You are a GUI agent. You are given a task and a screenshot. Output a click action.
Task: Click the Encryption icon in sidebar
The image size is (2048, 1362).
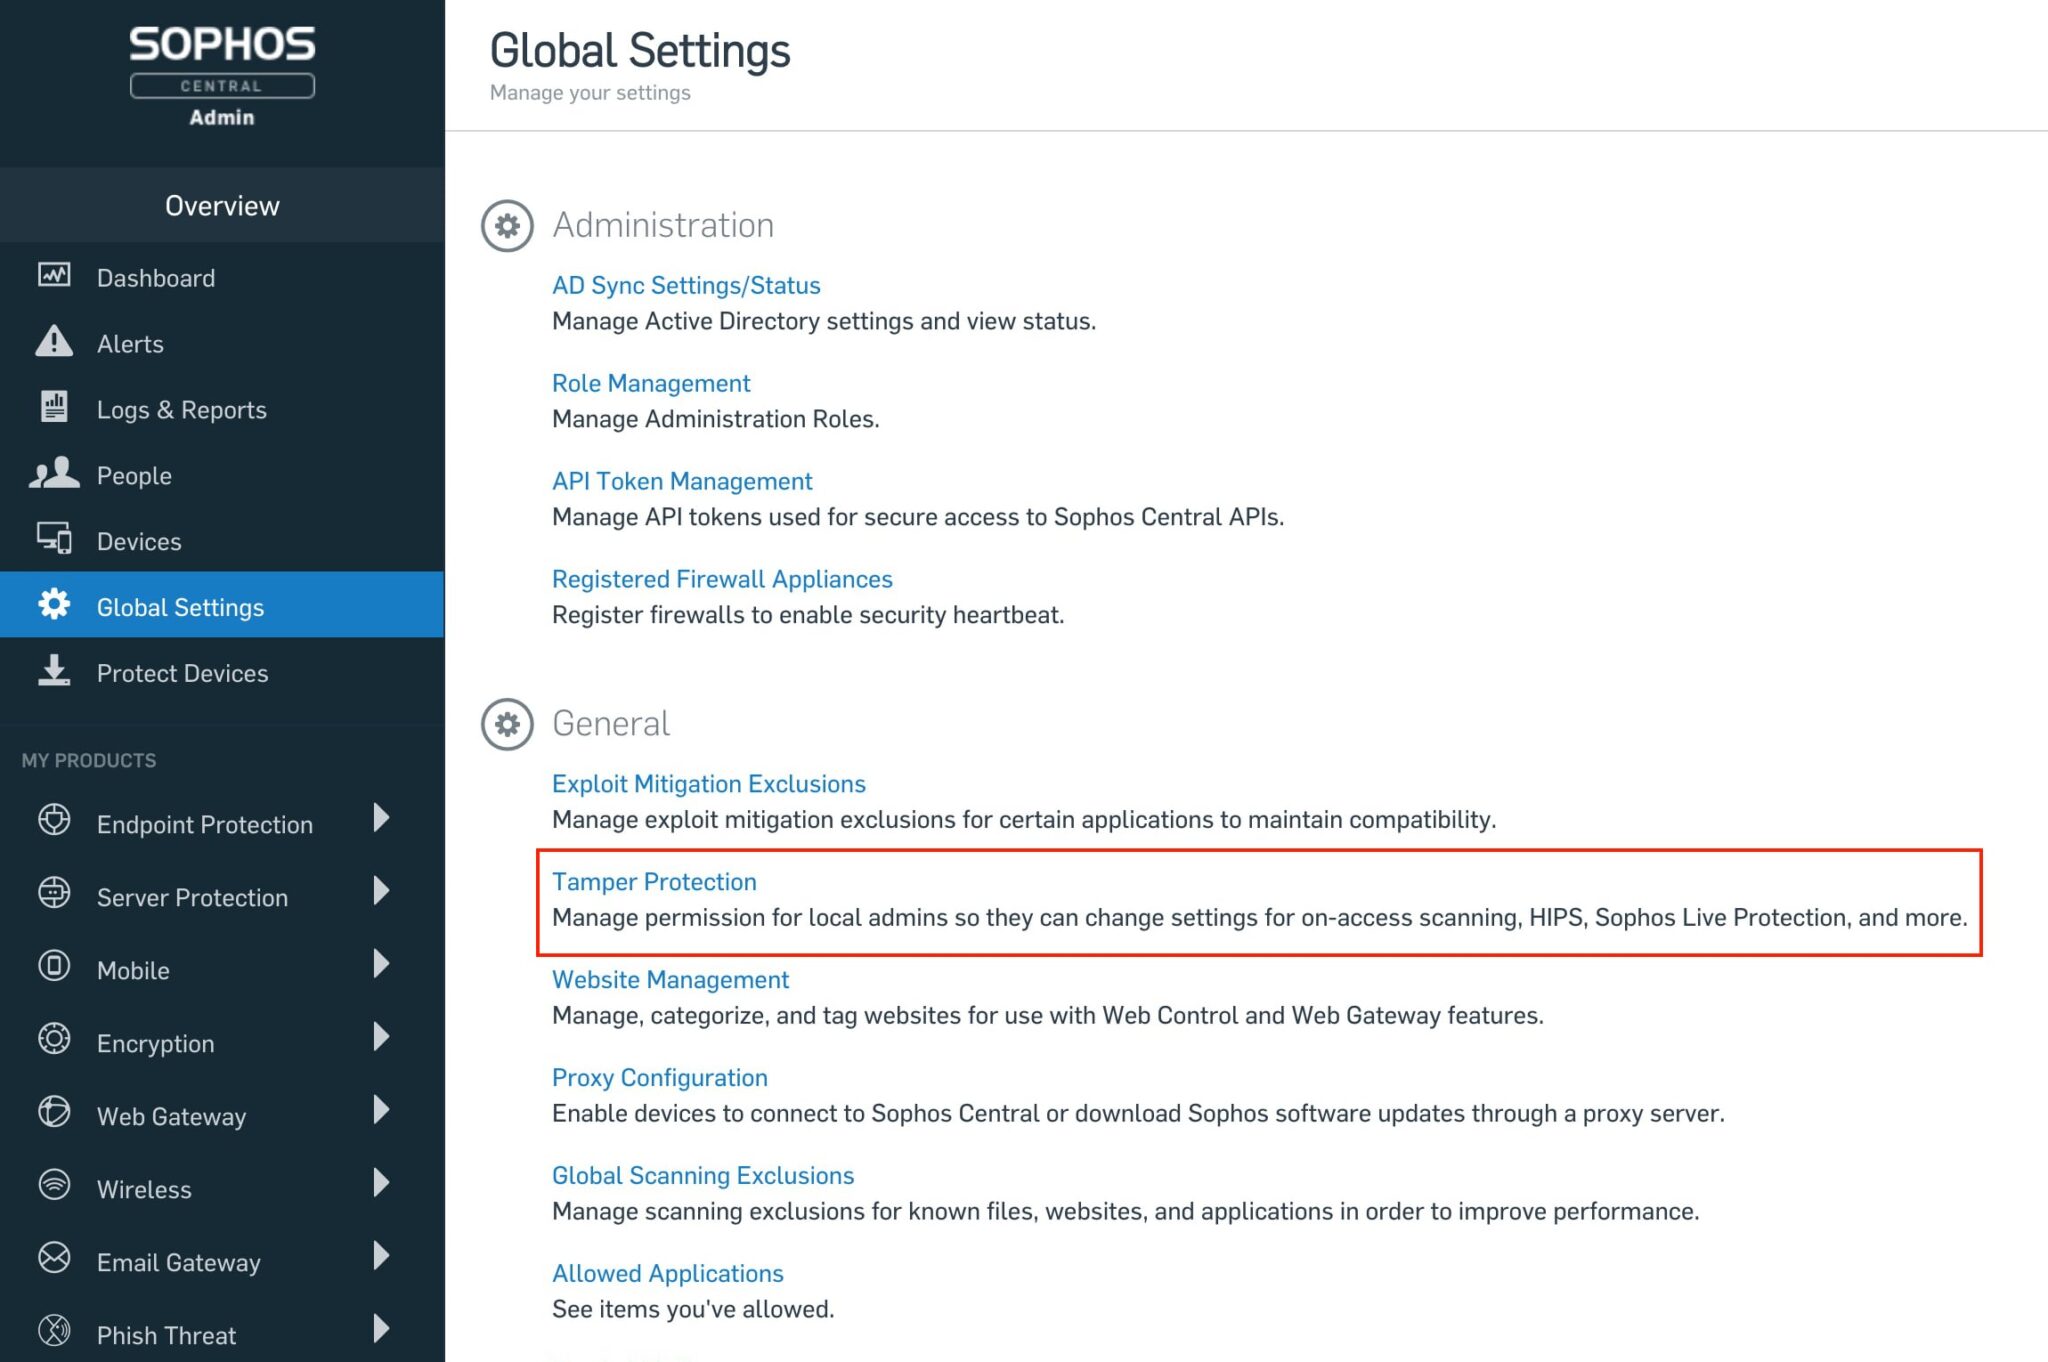[x=55, y=1041]
